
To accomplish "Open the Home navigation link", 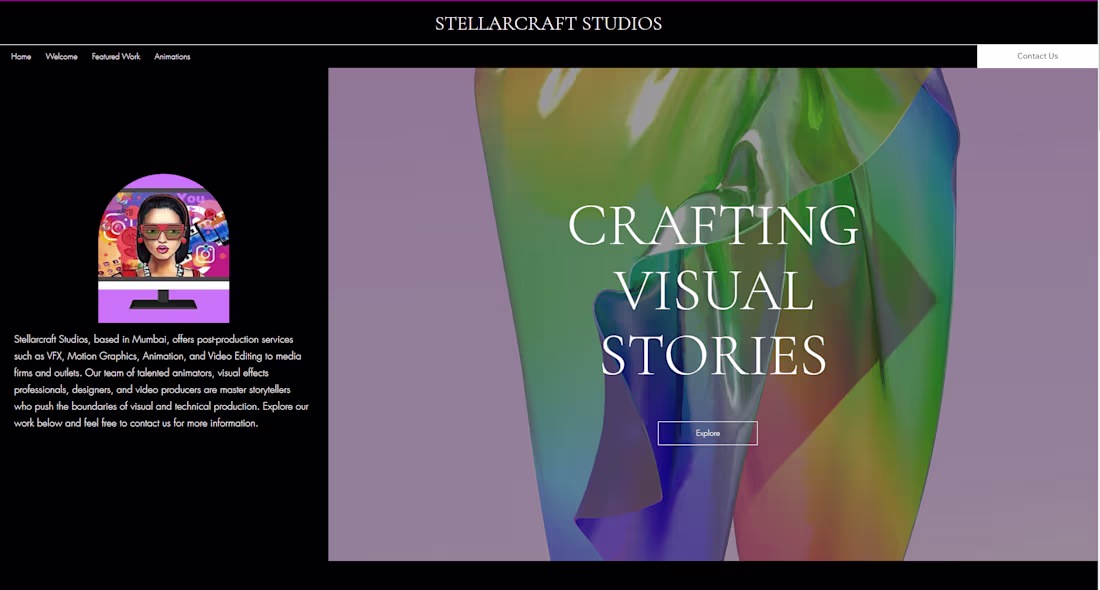I will [x=20, y=56].
